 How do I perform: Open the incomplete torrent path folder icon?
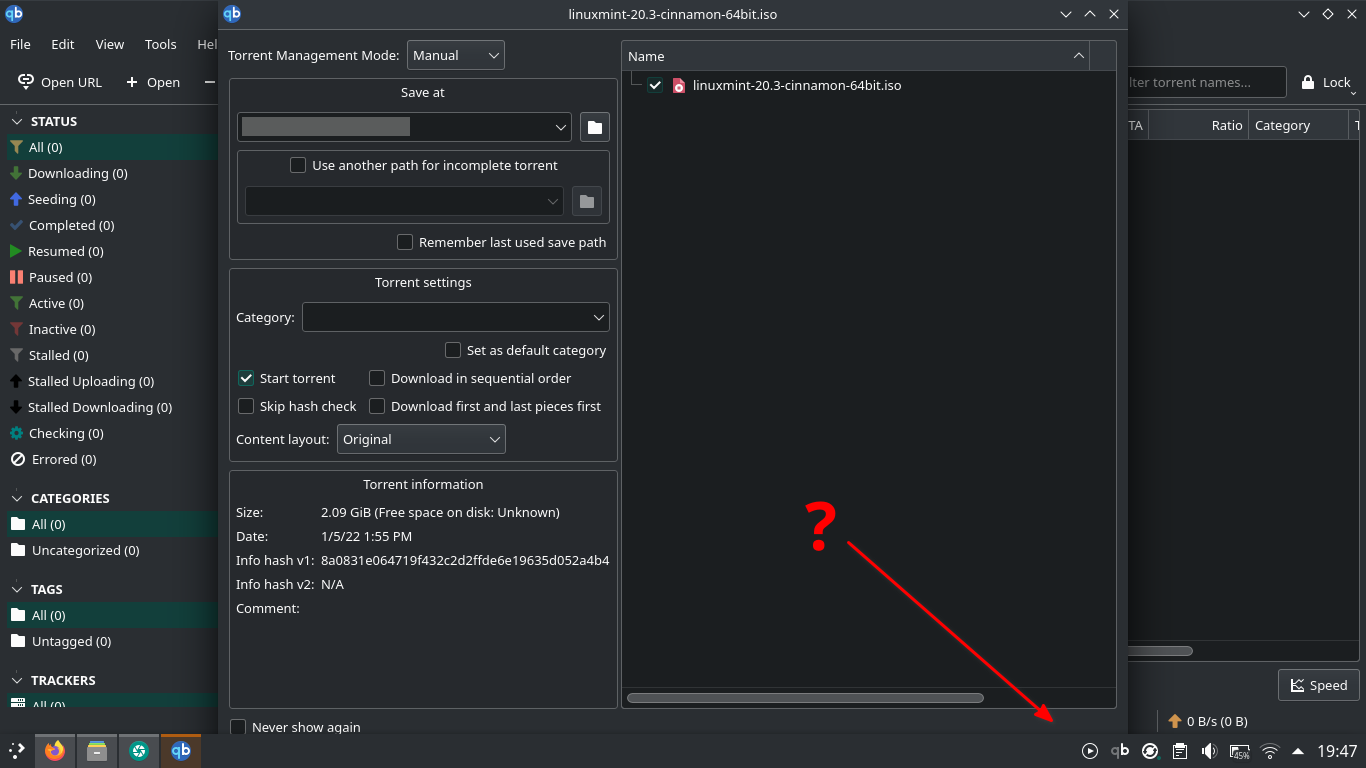[x=587, y=200]
